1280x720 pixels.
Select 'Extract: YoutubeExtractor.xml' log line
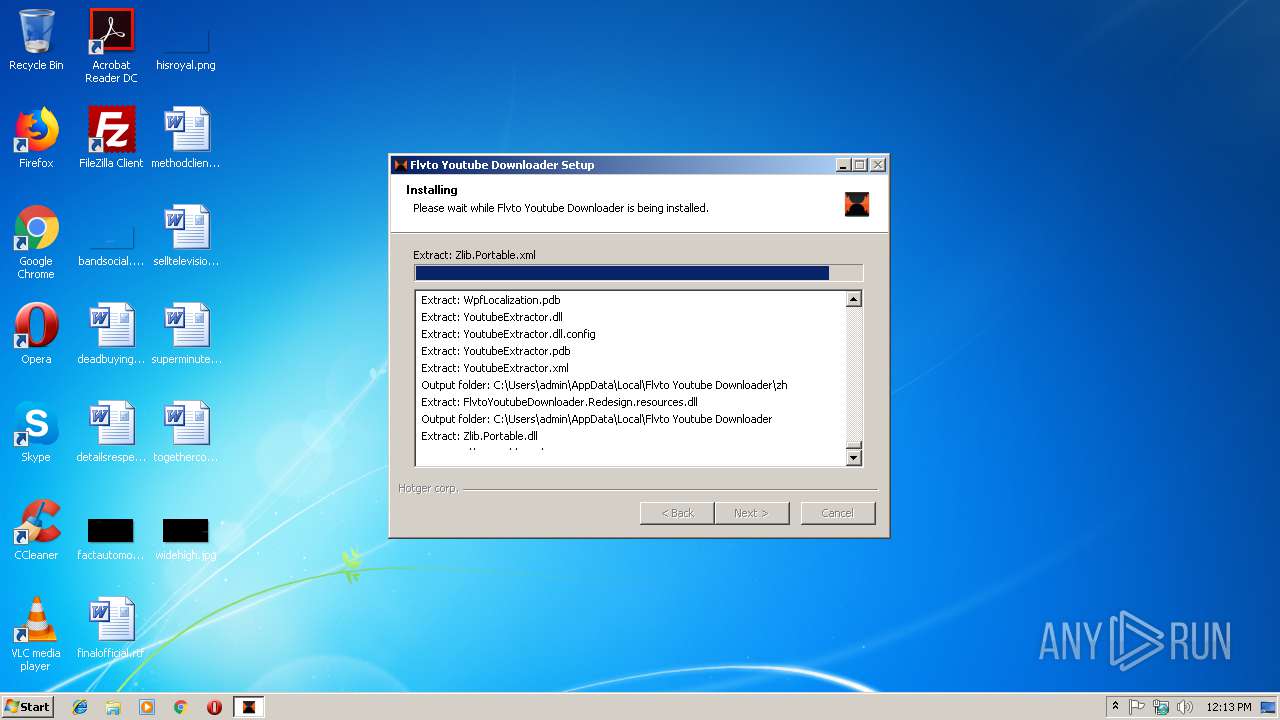click(x=494, y=368)
